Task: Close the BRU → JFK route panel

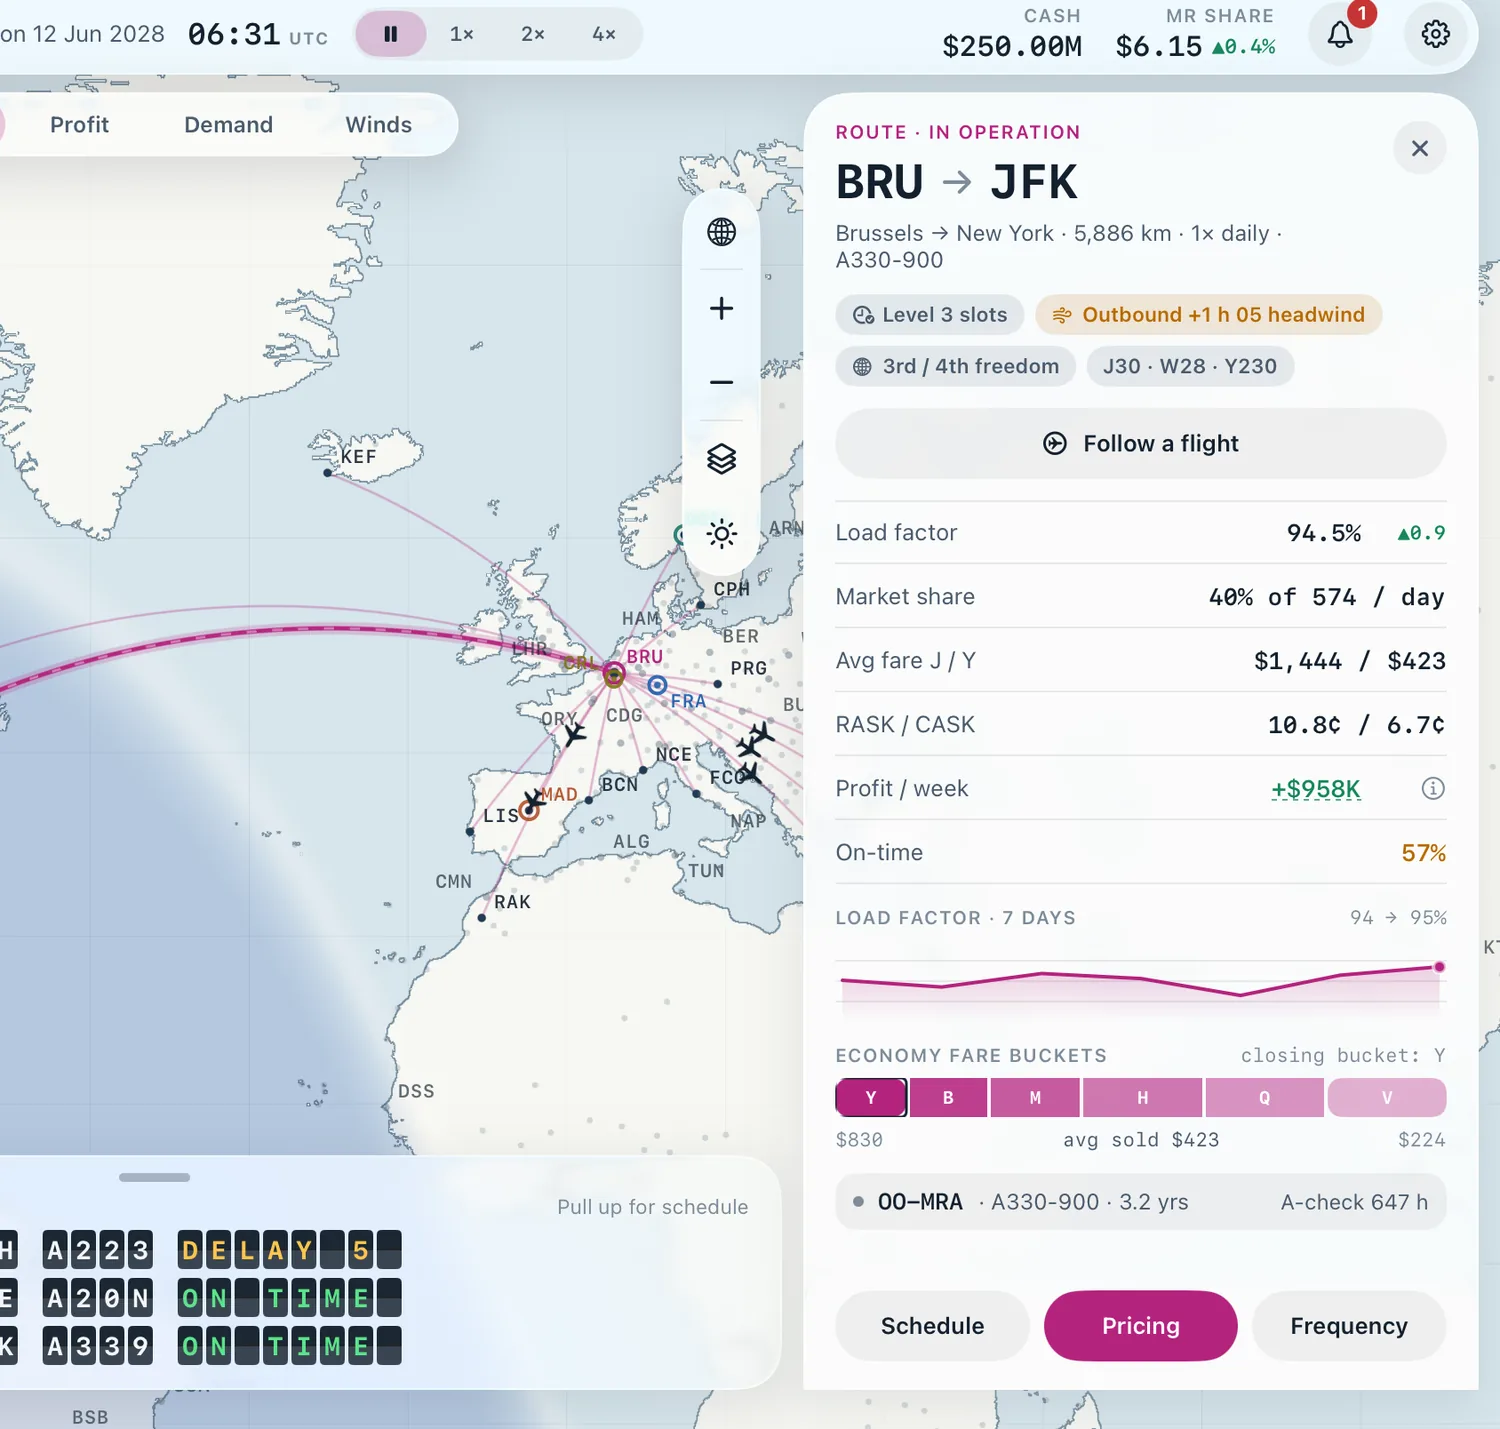Action: [1419, 148]
